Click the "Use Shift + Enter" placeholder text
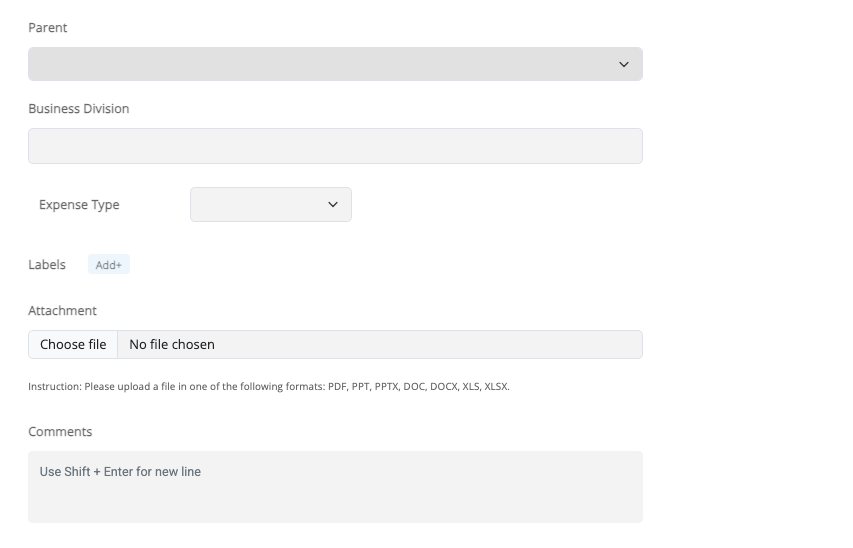The height and width of the screenshot is (548, 853). click(120, 471)
